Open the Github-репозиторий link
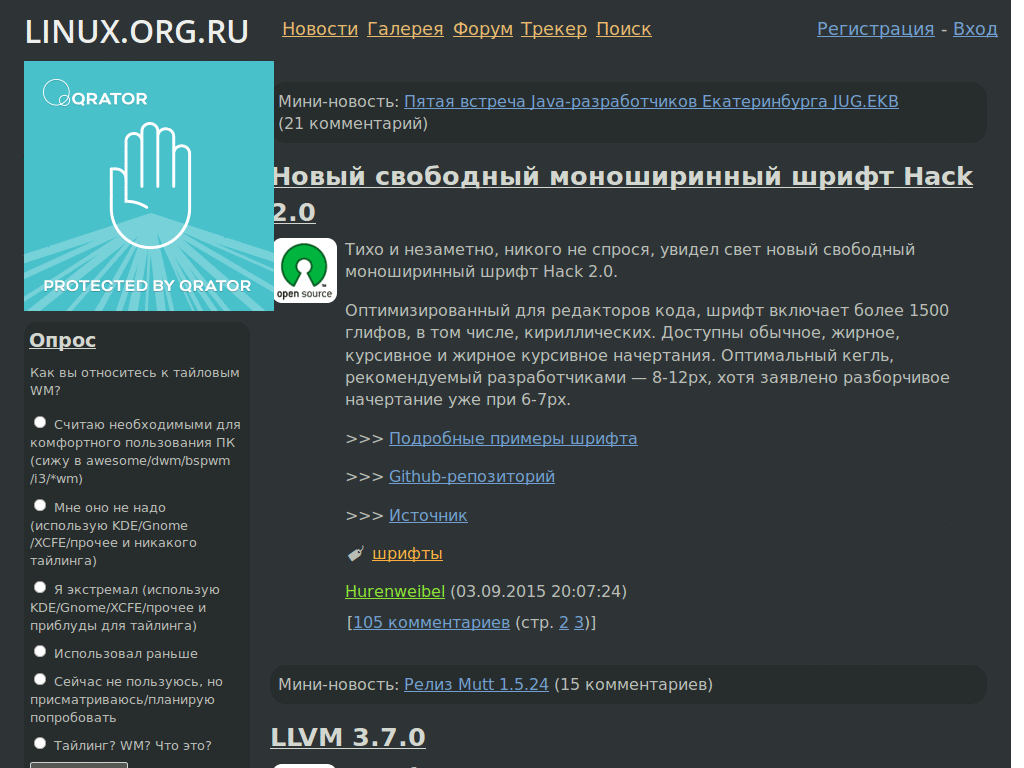 (x=472, y=476)
